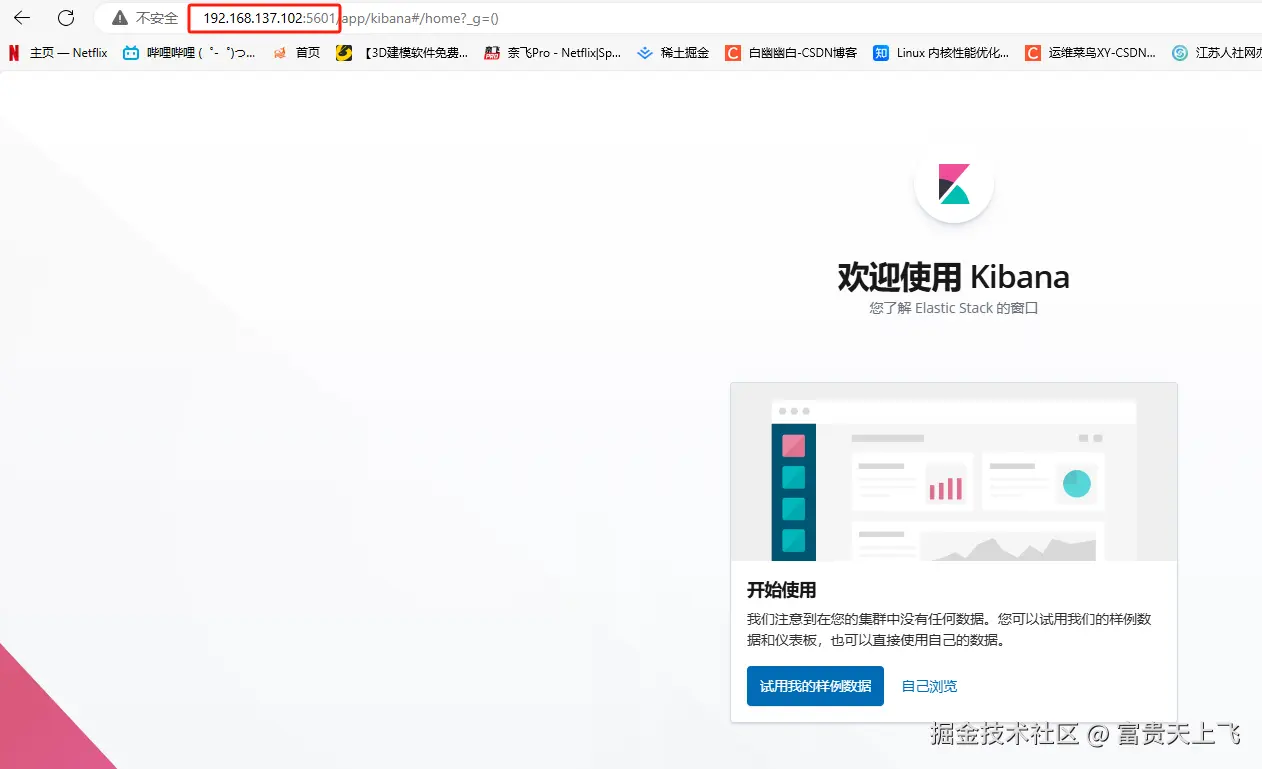Click the dashboard illustration in welcome card
The image size is (1262, 769).
[954, 472]
